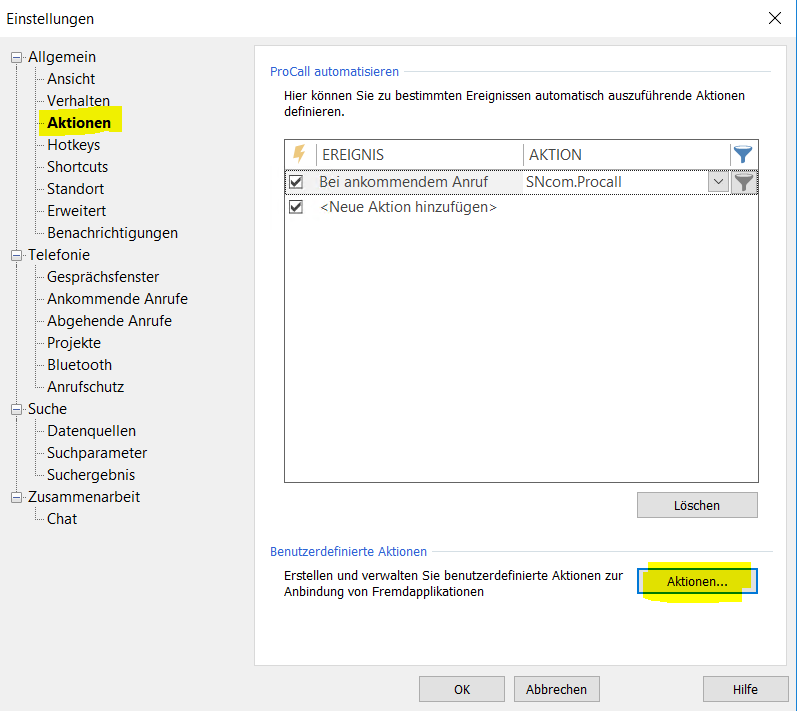Image resolution: width=797 pixels, height=711 pixels.
Task: Click the blue filter icon in header
Action: point(743,154)
